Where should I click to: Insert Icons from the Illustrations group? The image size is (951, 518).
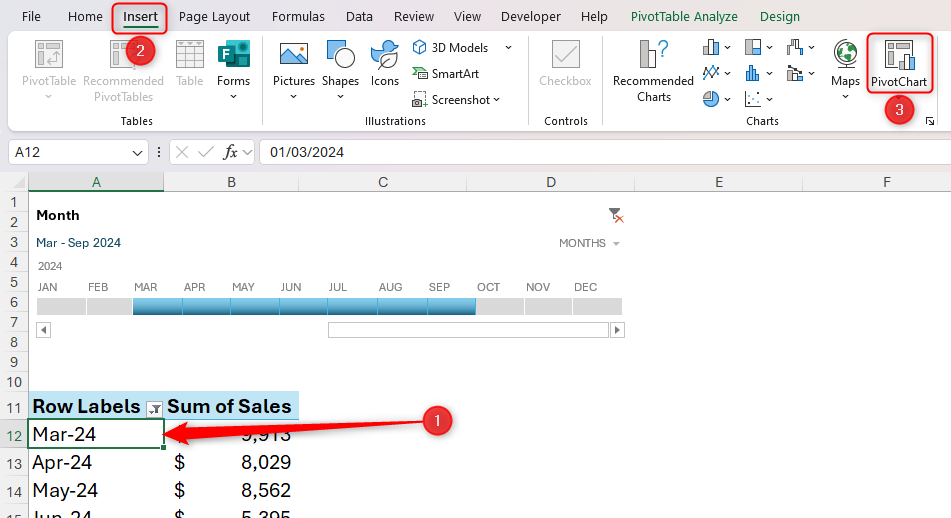tap(385, 66)
